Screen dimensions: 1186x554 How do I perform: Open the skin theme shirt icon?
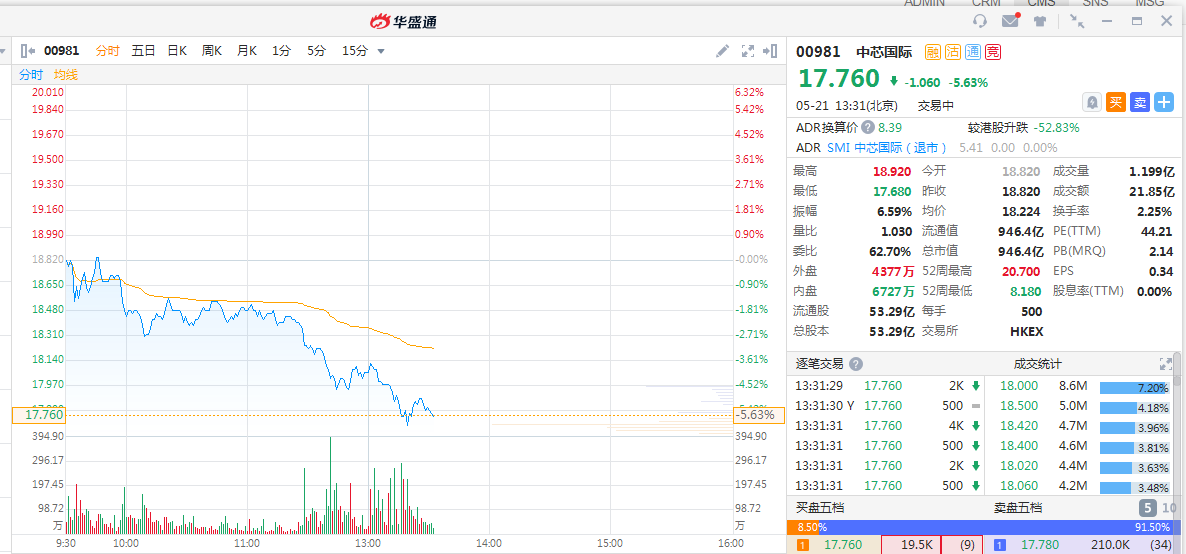pyautogui.click(x=1041, y=21)
